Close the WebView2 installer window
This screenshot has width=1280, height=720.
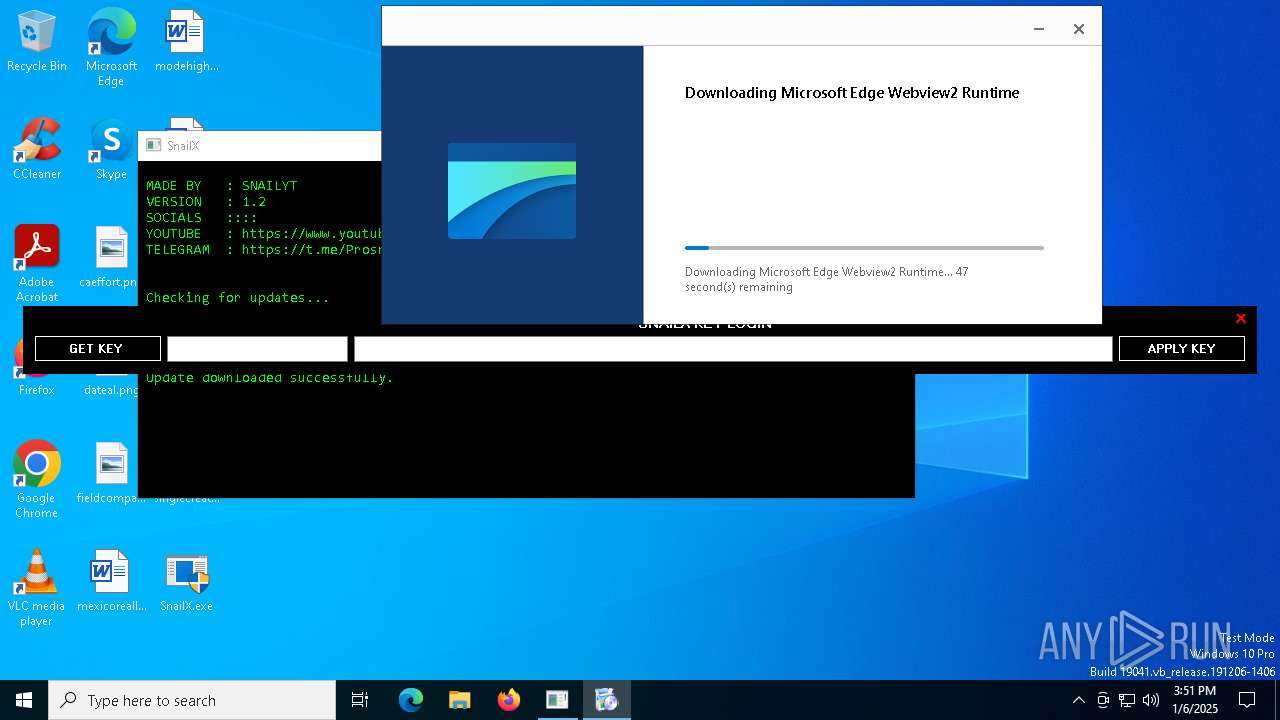[1079, 29]
